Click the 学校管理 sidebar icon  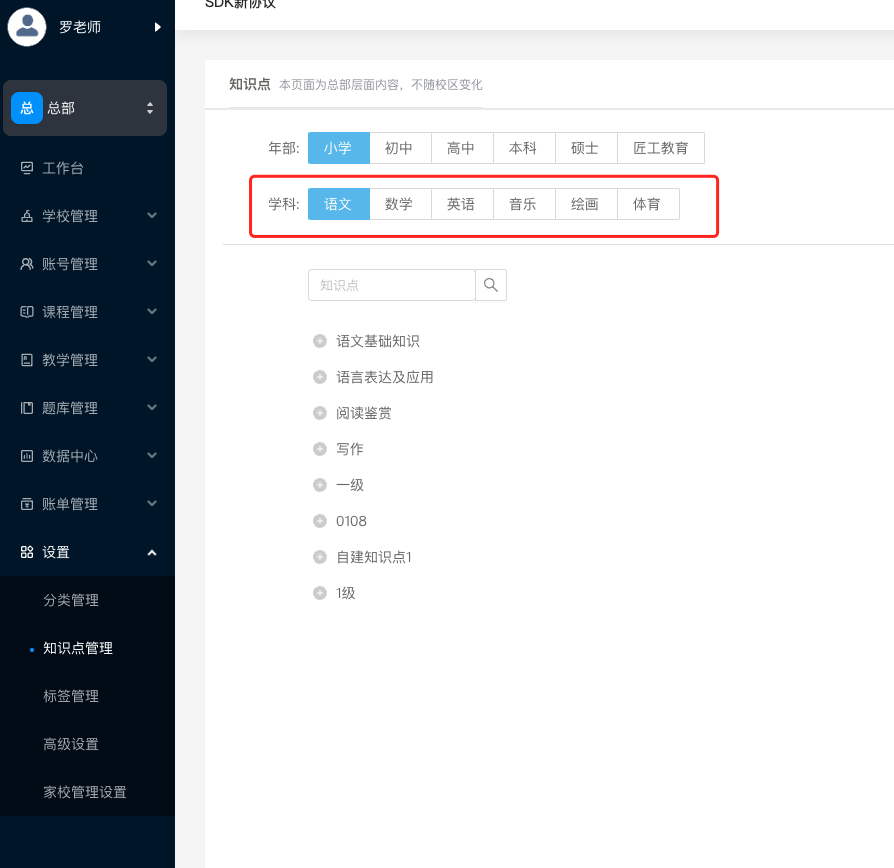(x=27, y=216)
